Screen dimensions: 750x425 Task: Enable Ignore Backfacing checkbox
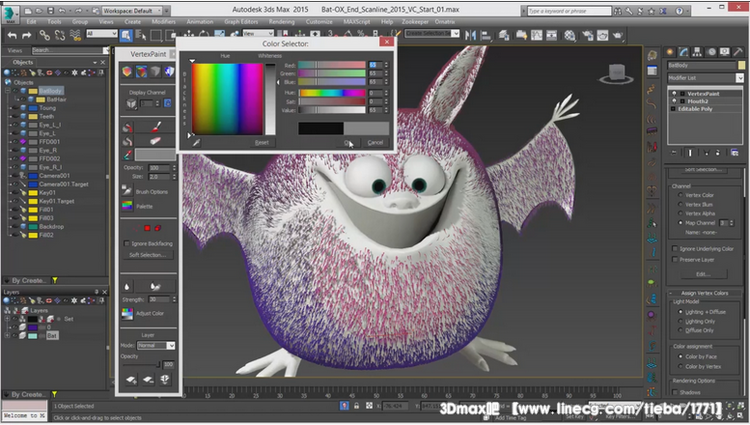tap(125, 243)
